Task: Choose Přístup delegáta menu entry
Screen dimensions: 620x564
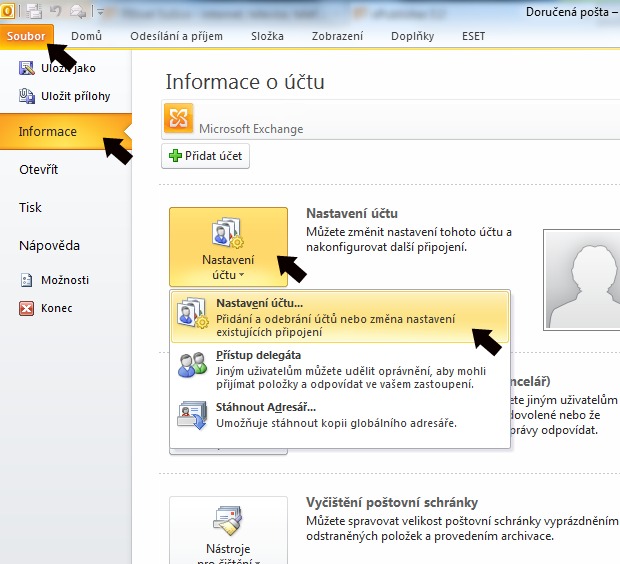Action: tap(340, 369)
